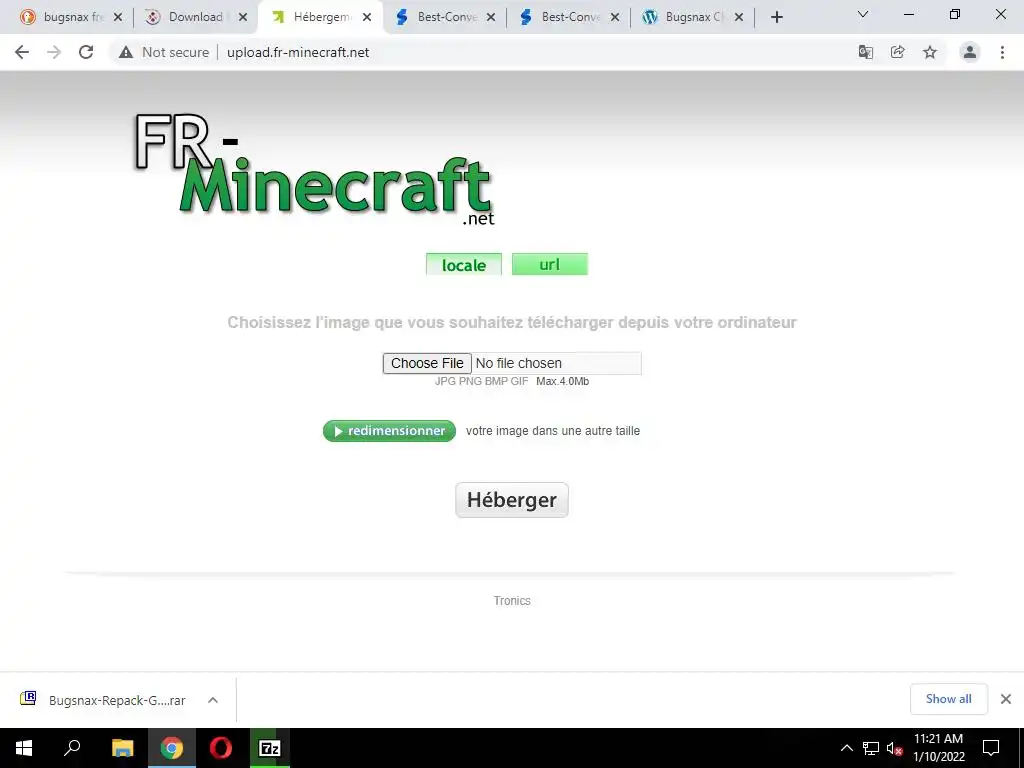Close the Bugsnax WordPress tab

click(739, 18)
